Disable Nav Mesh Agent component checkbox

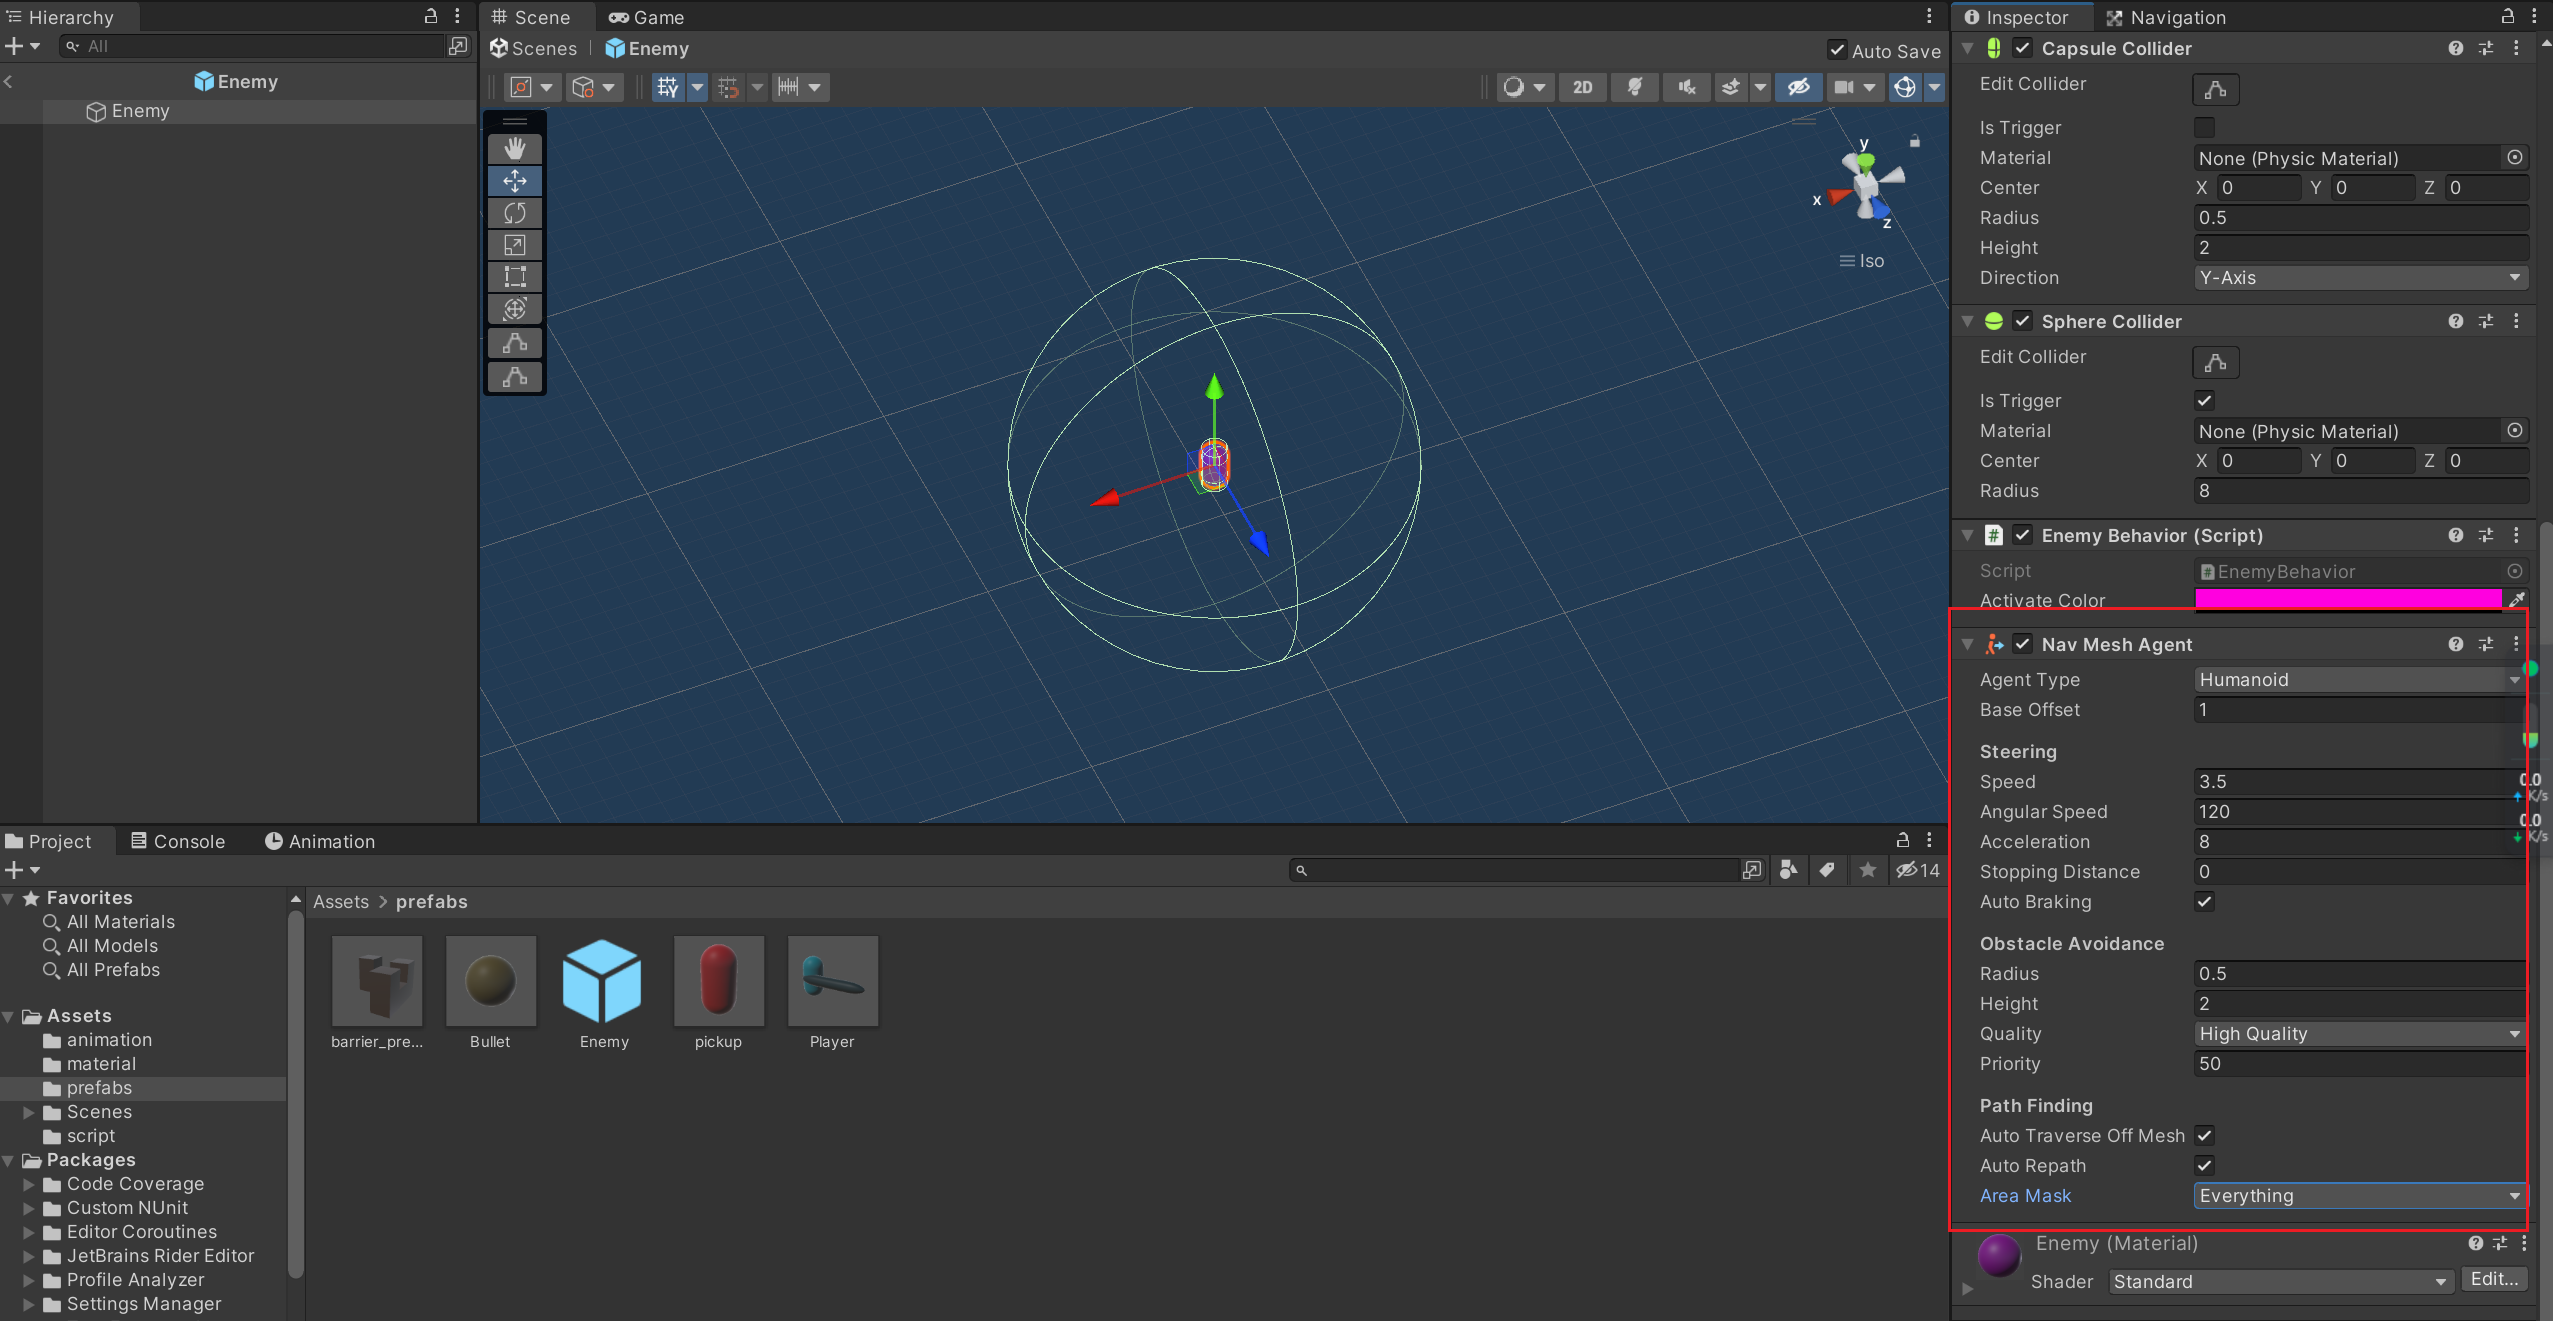(x=2023, y=644)
